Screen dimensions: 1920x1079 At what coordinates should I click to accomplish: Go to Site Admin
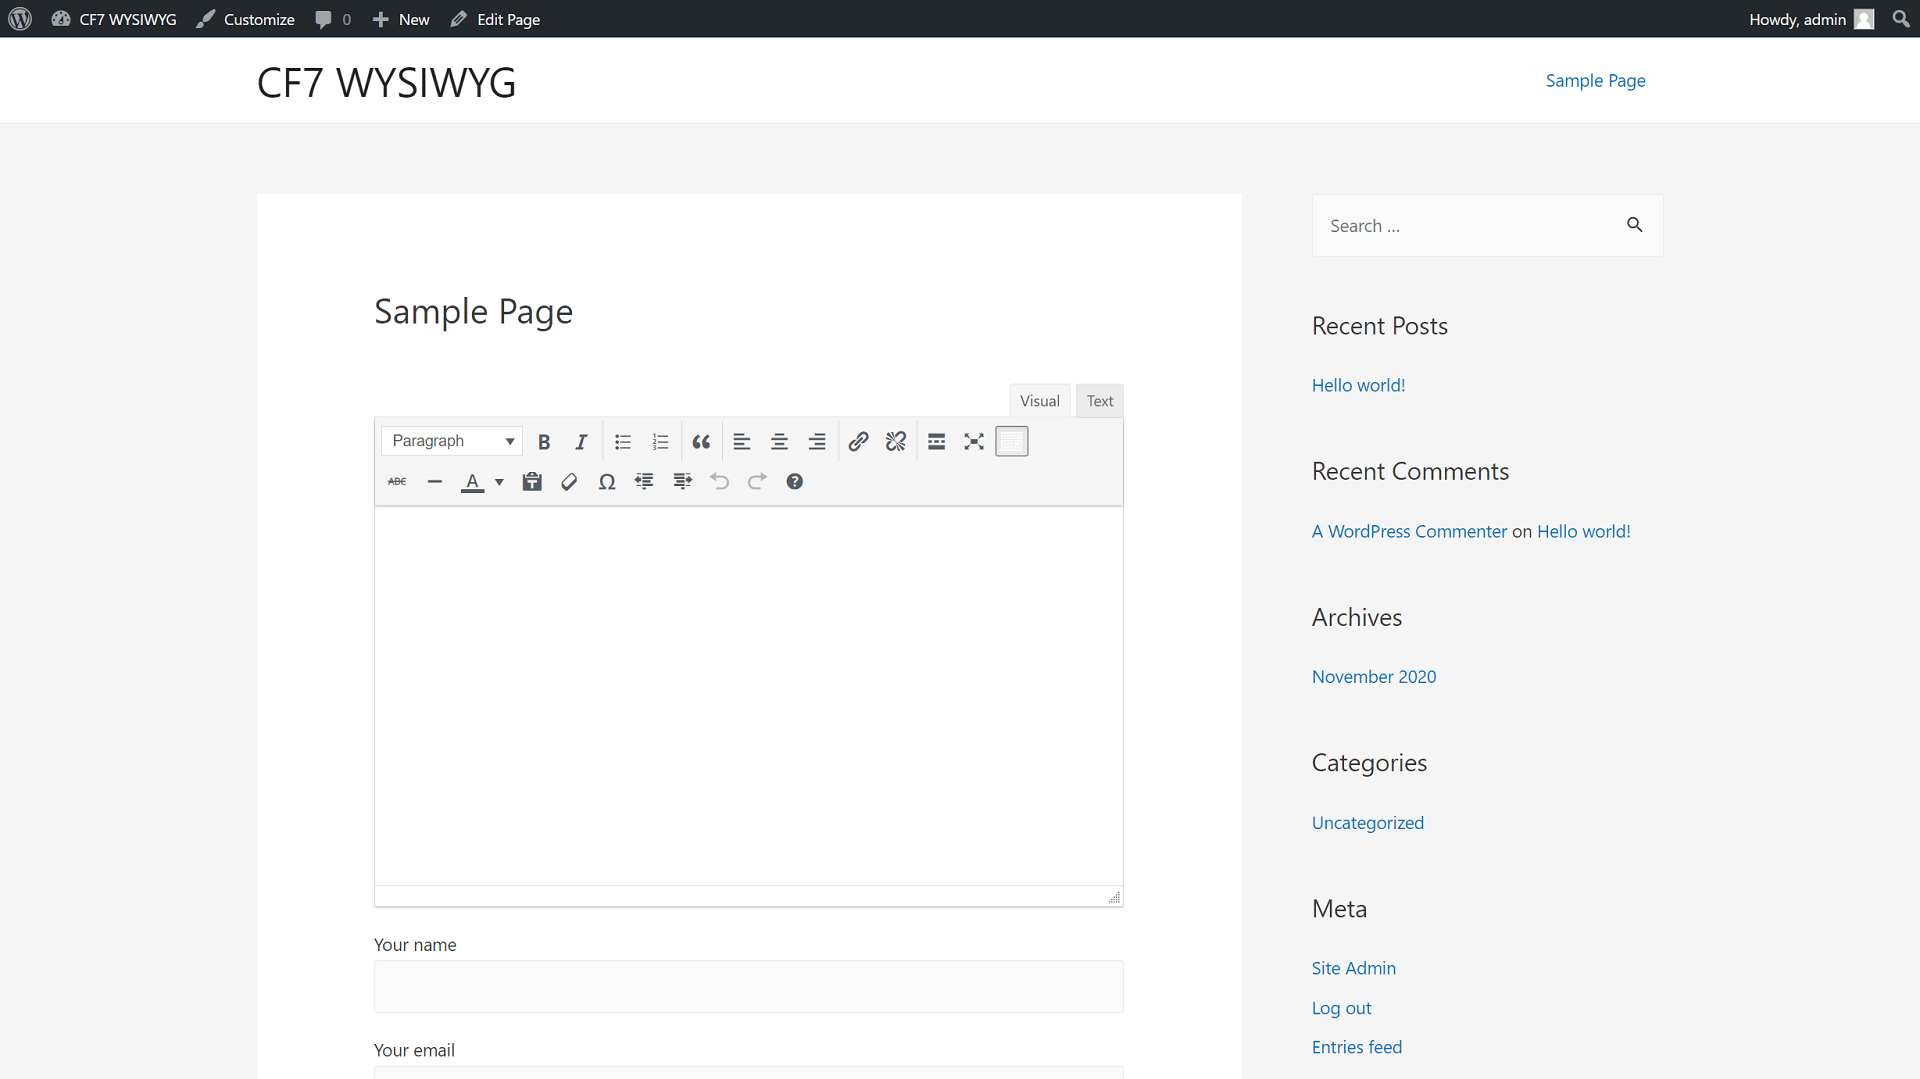tap(1353, 968)
